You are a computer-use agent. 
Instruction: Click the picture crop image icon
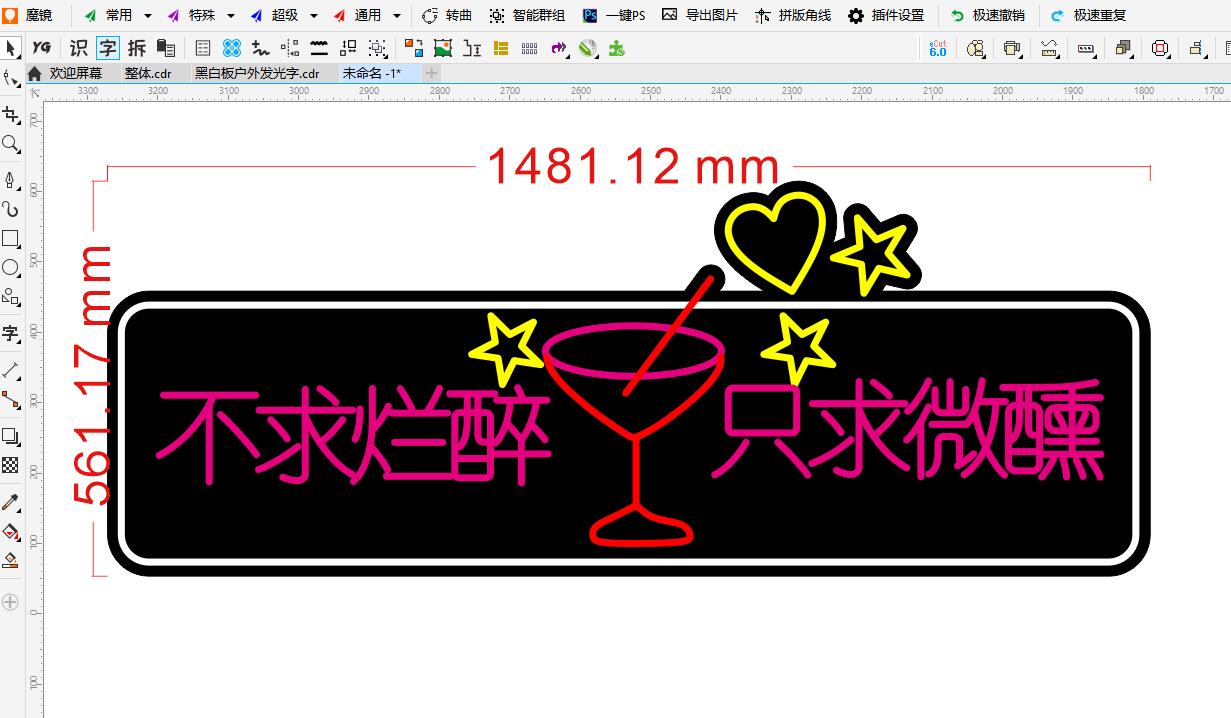tap(443, 47)
